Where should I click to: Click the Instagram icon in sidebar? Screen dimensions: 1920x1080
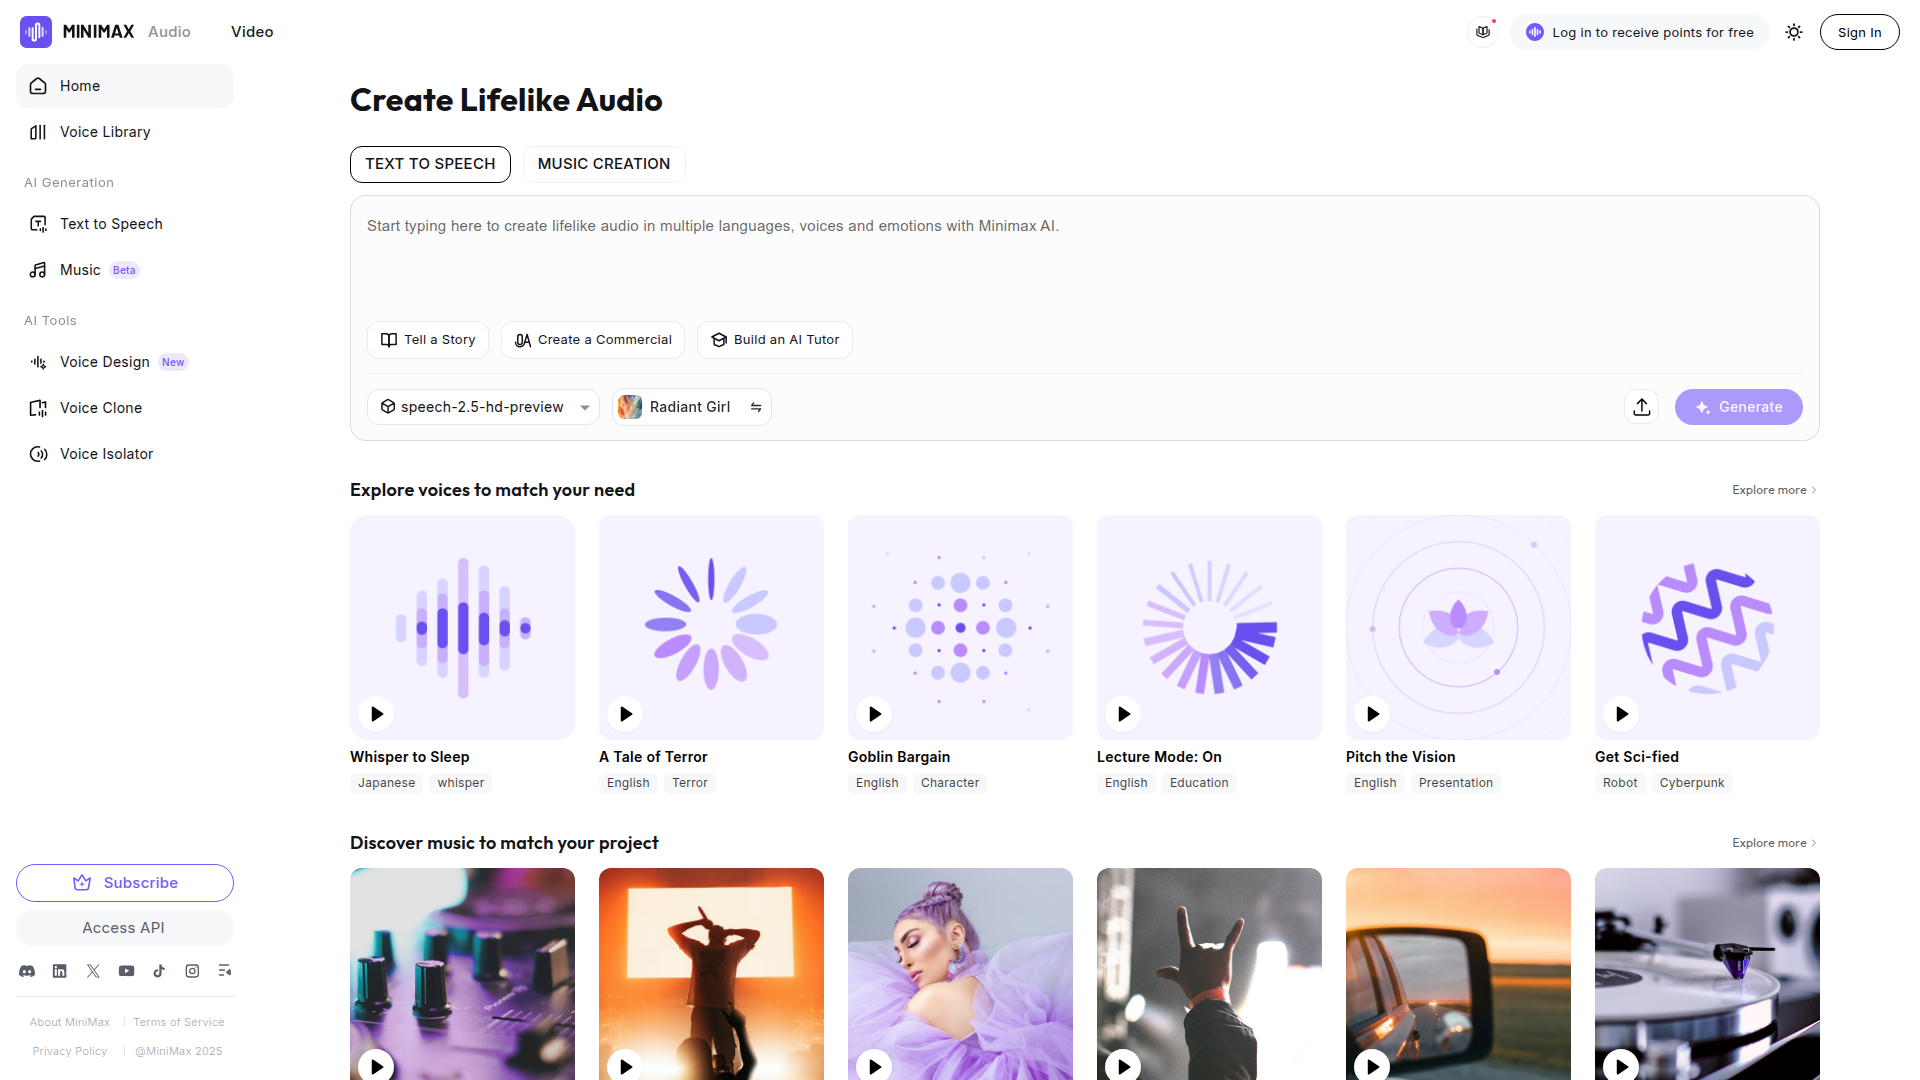pyautogui.click(x=192, y=971)
